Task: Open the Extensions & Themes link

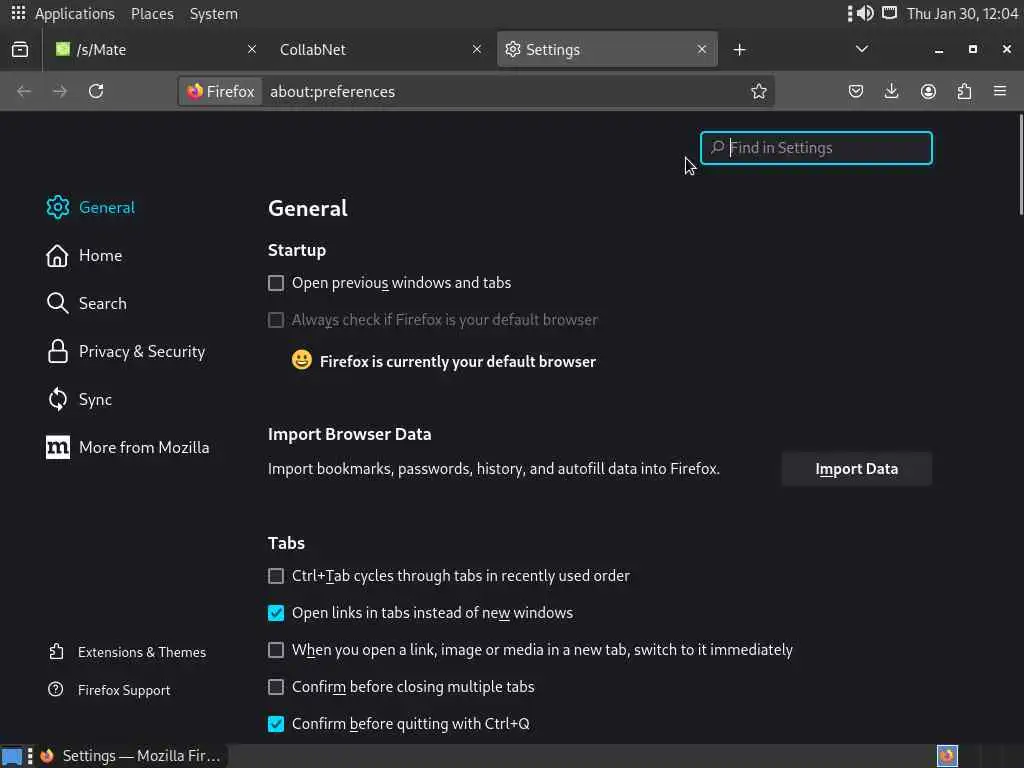Action: click(141, 652)
